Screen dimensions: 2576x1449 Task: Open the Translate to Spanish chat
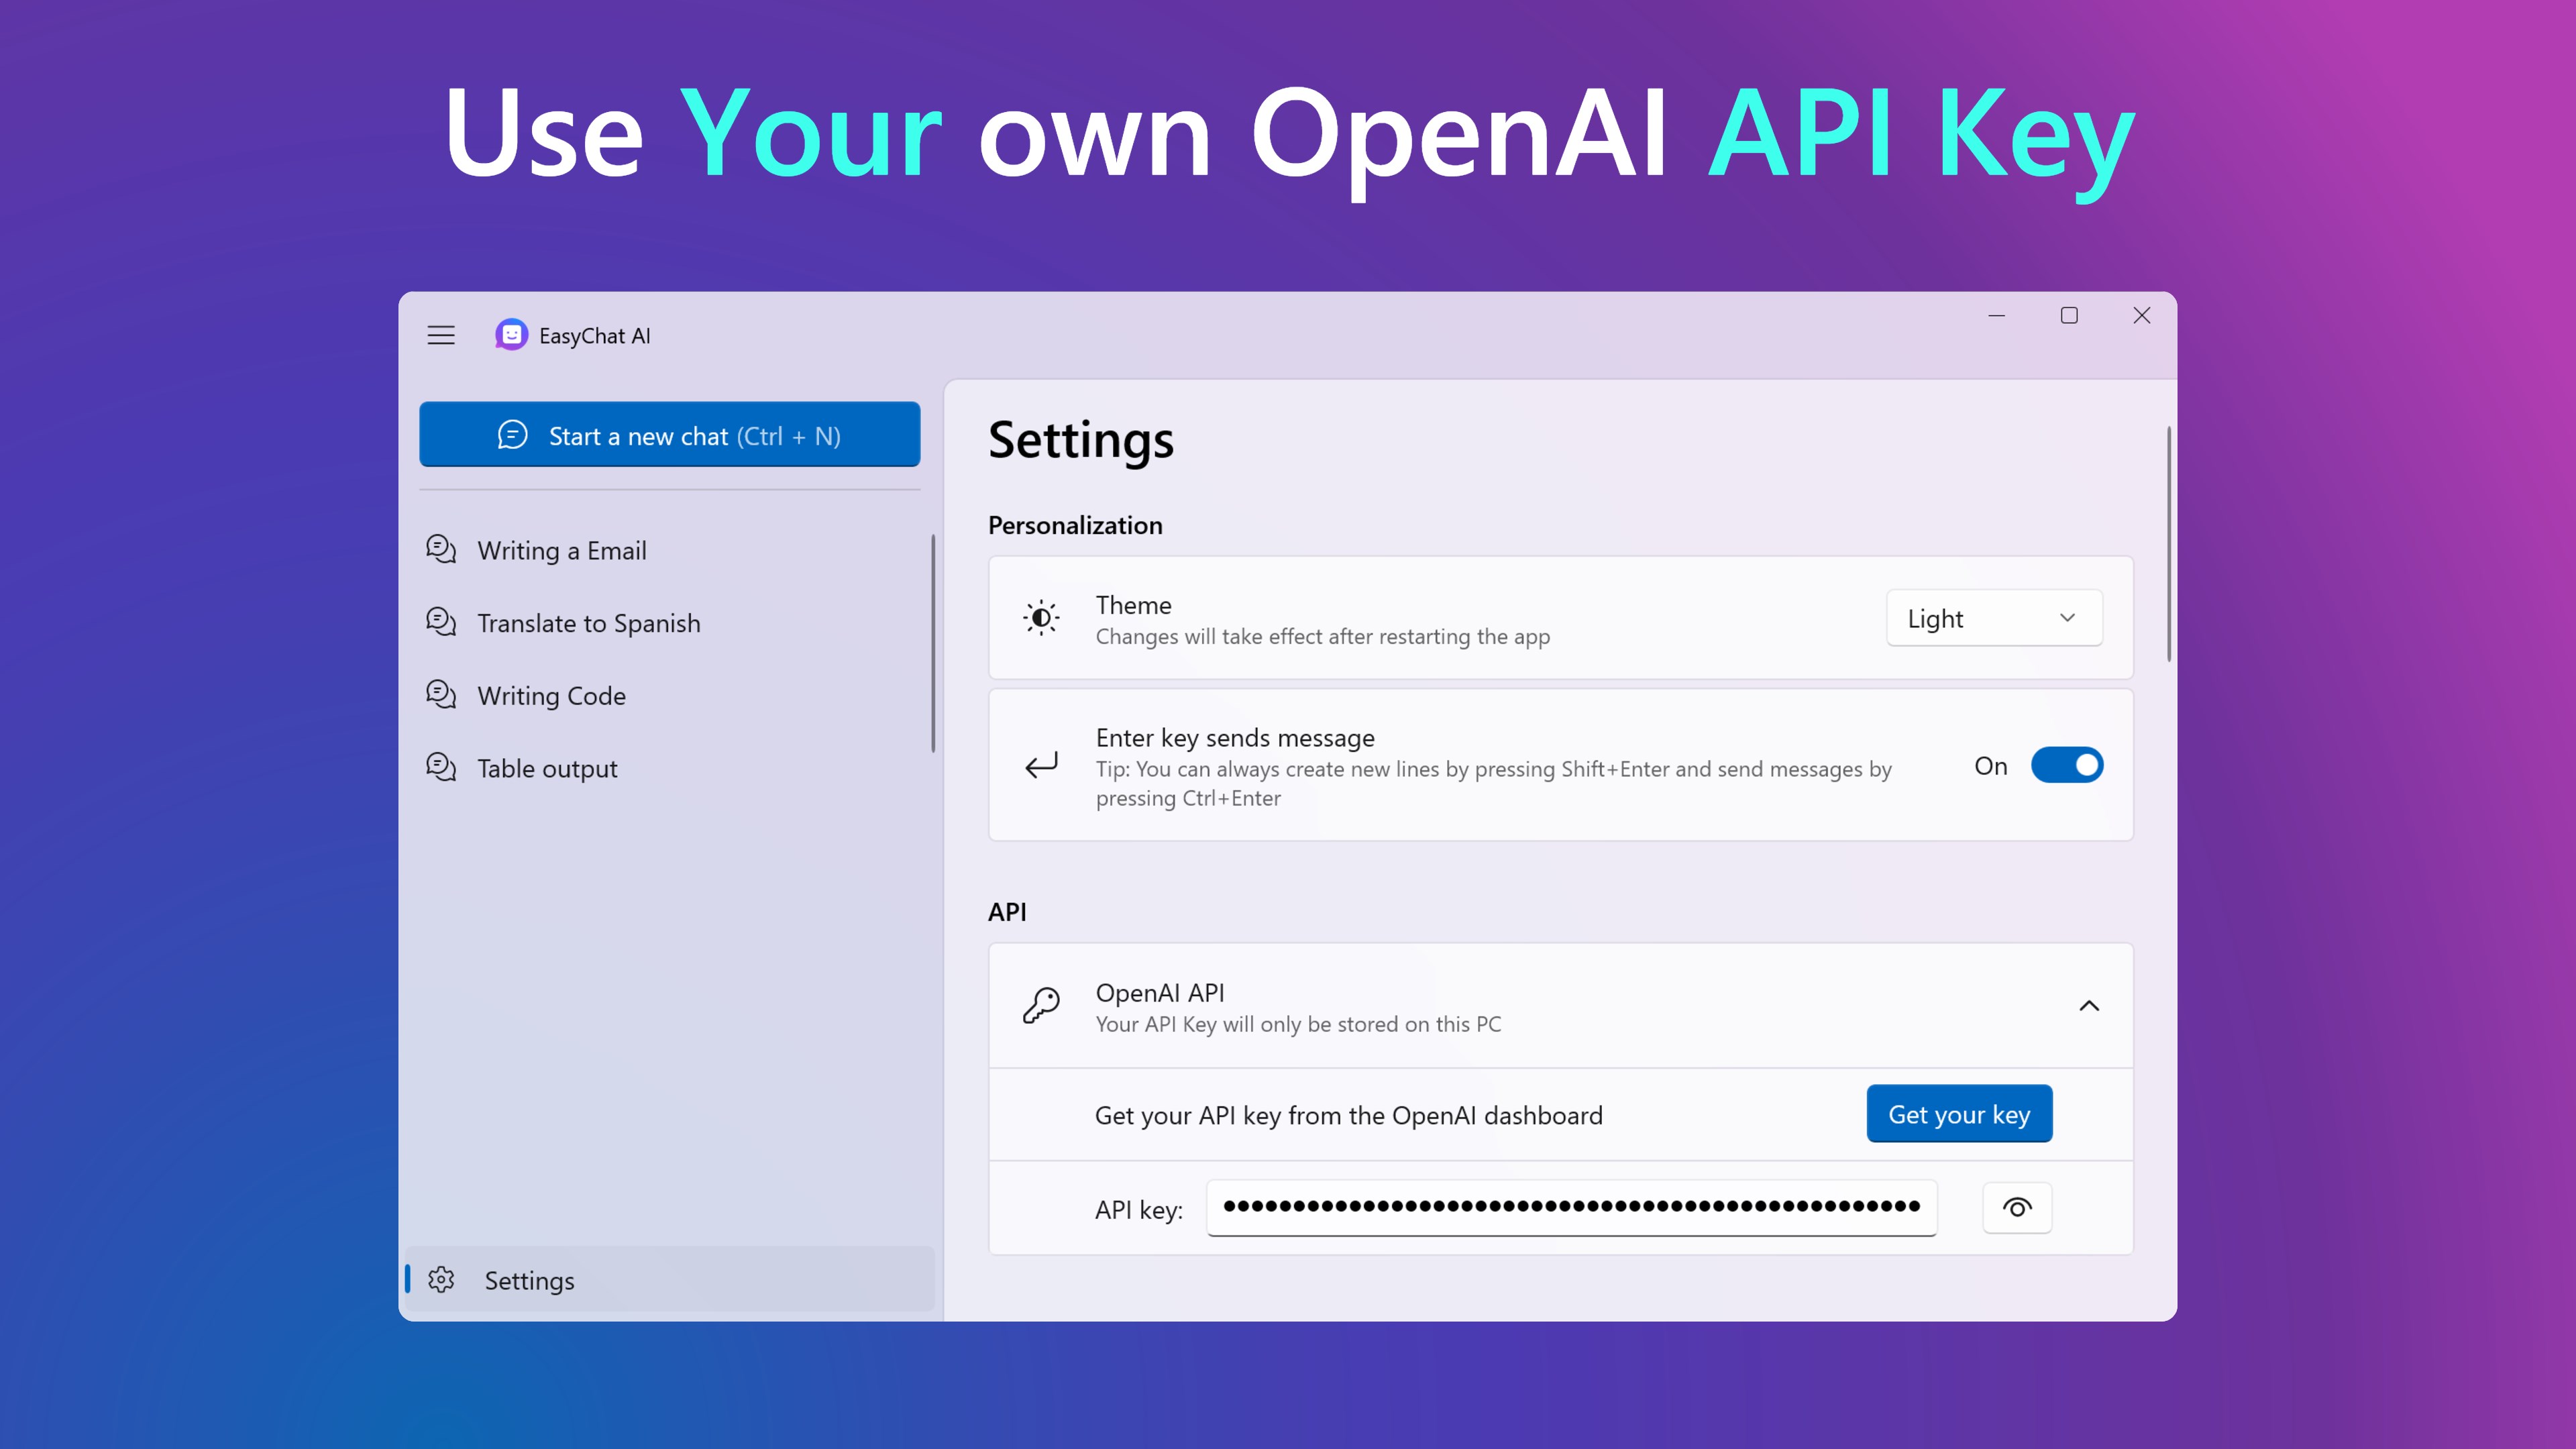[588, 623]
